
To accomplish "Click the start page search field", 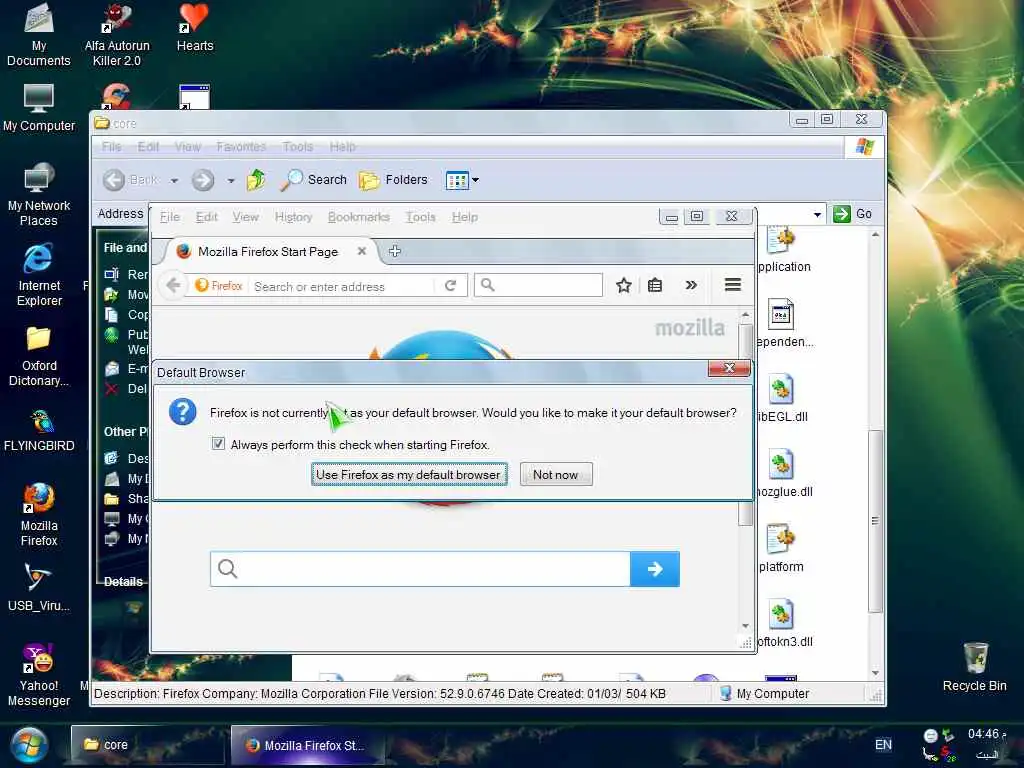I will pyautogui.click(x=420, y=569).
